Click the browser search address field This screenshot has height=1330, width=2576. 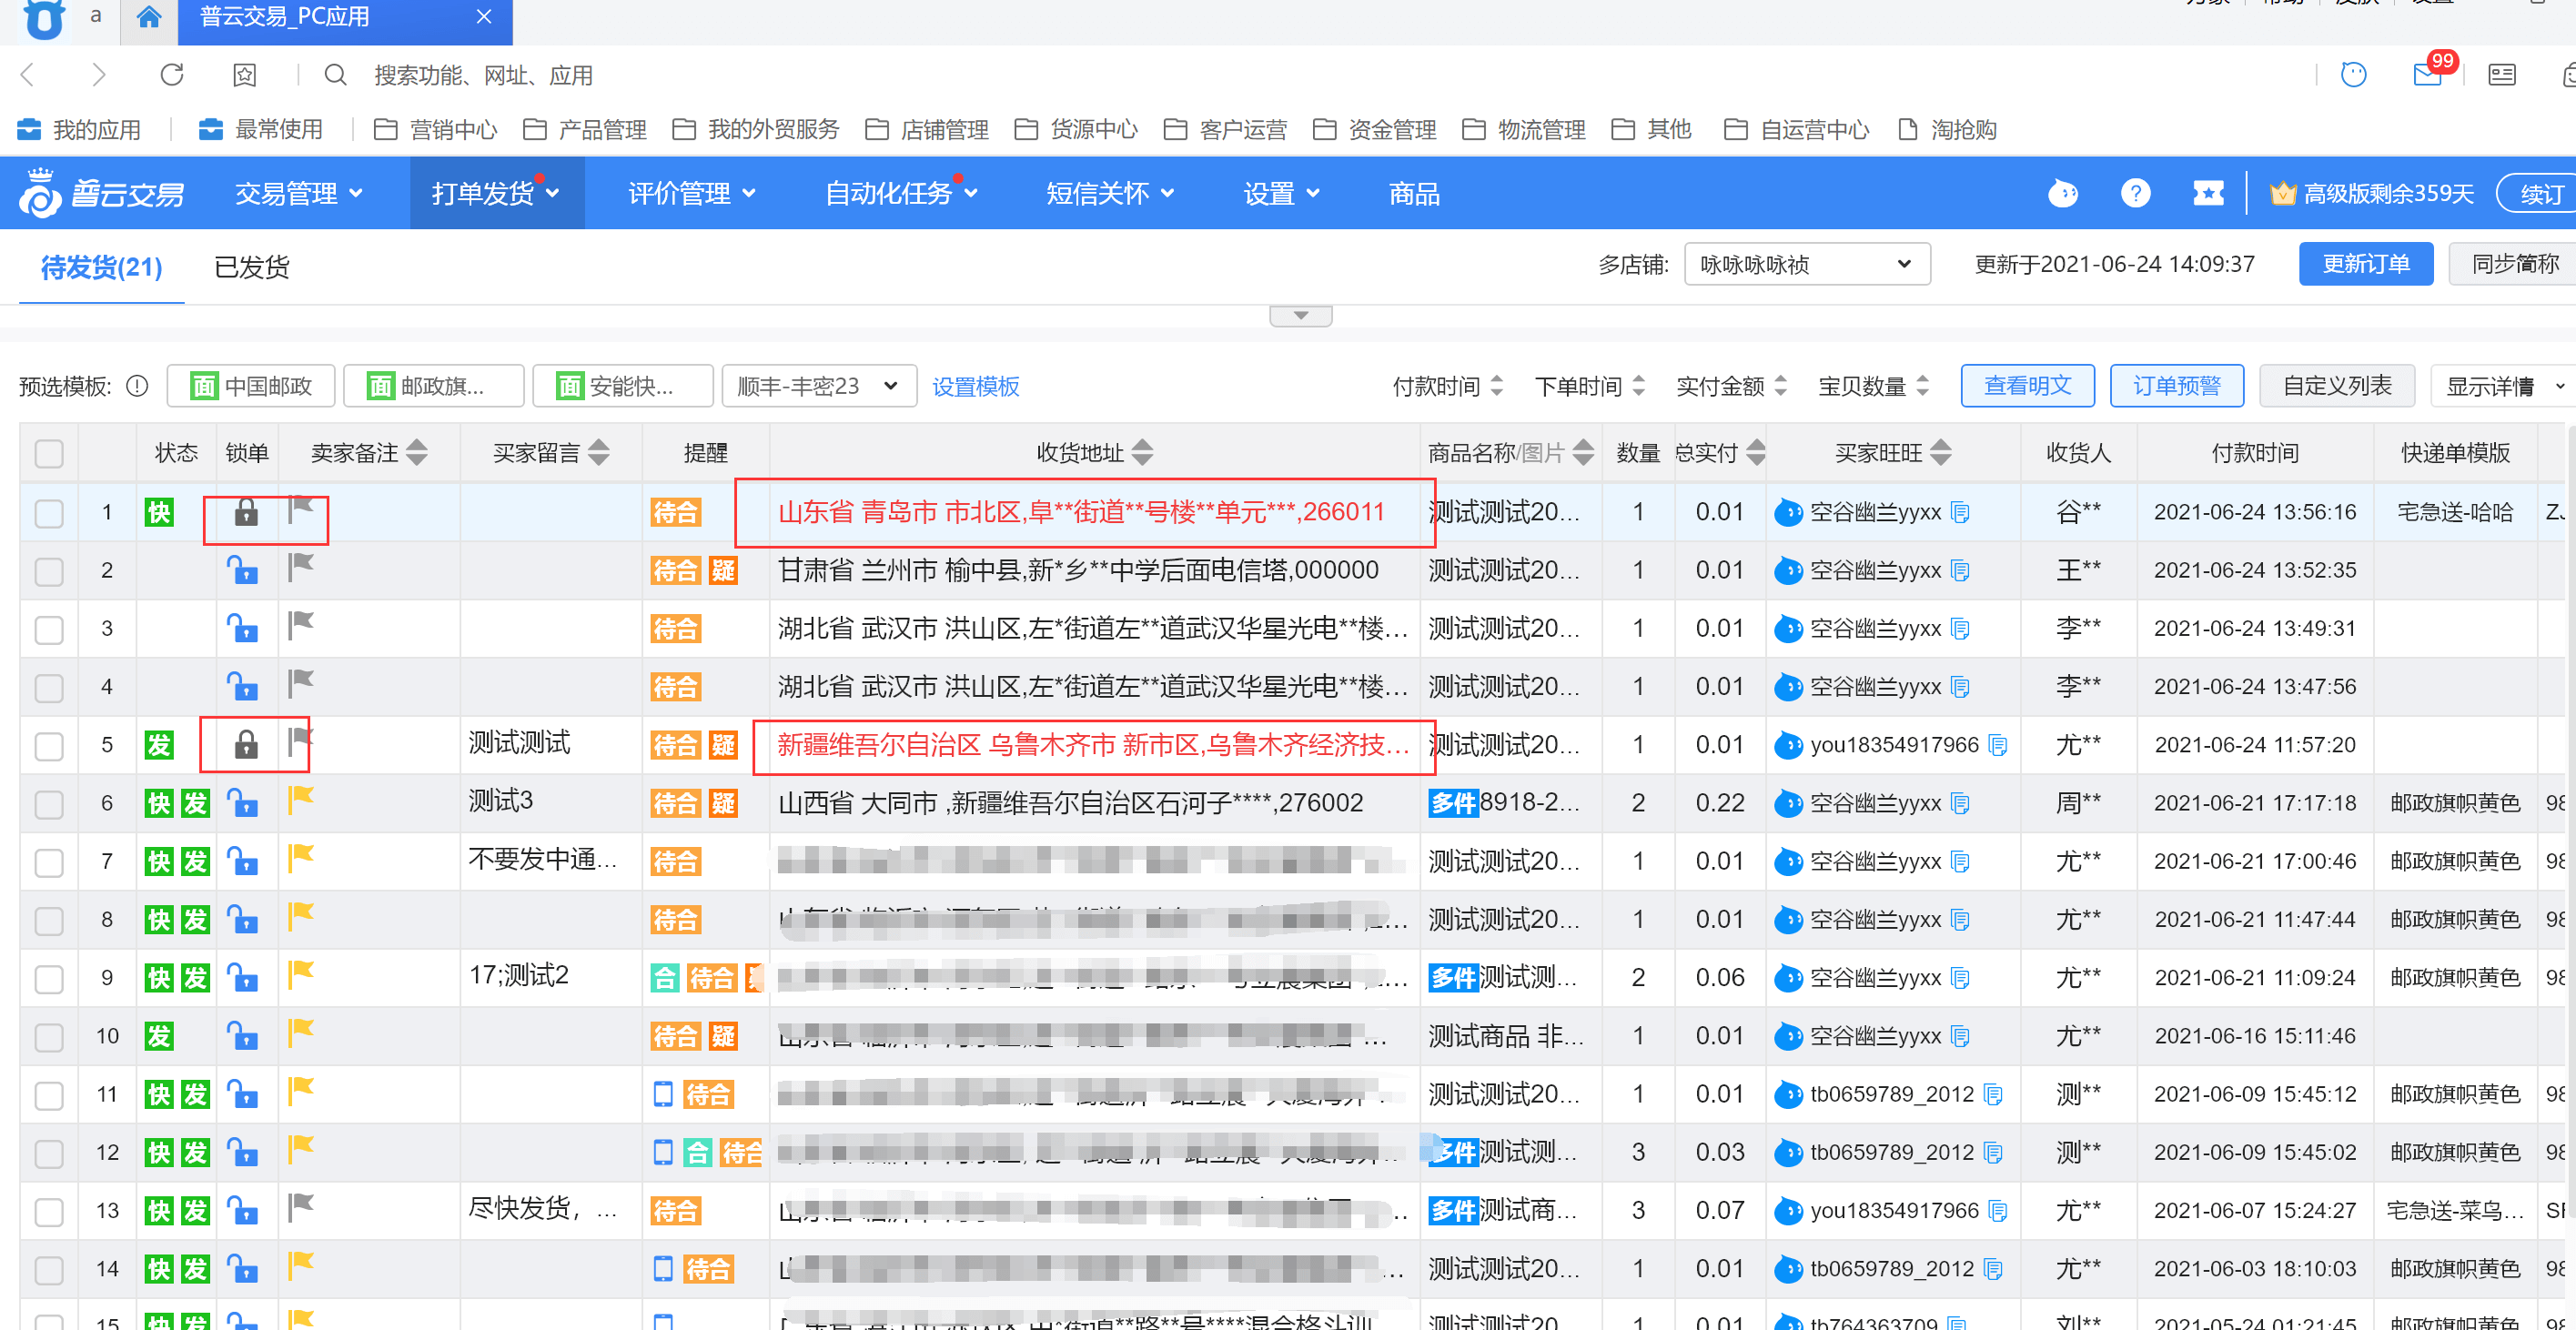pyautogui.click(x=483, y=76)
